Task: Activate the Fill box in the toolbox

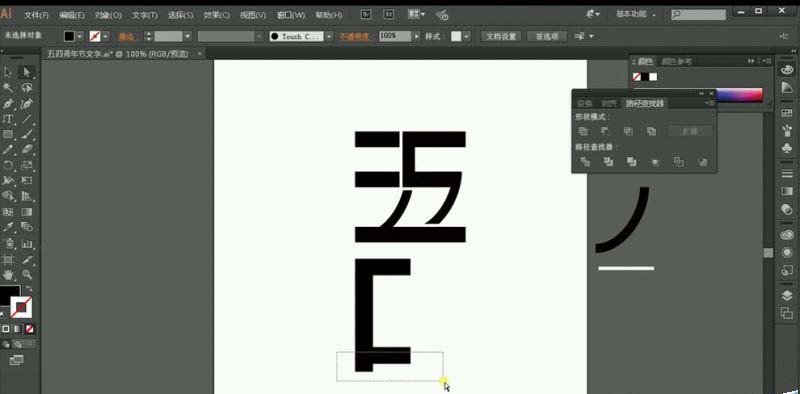Action: (9, 294)
